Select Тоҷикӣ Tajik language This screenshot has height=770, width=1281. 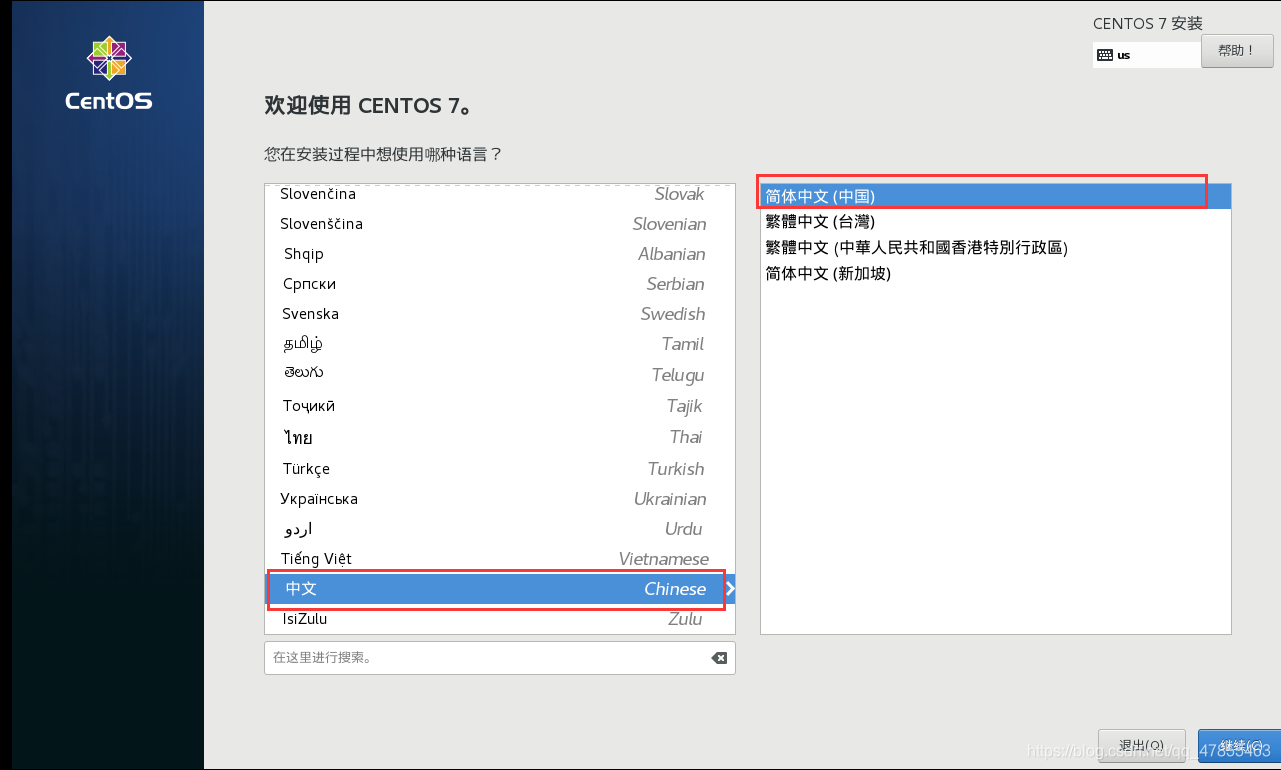point(500,406)
